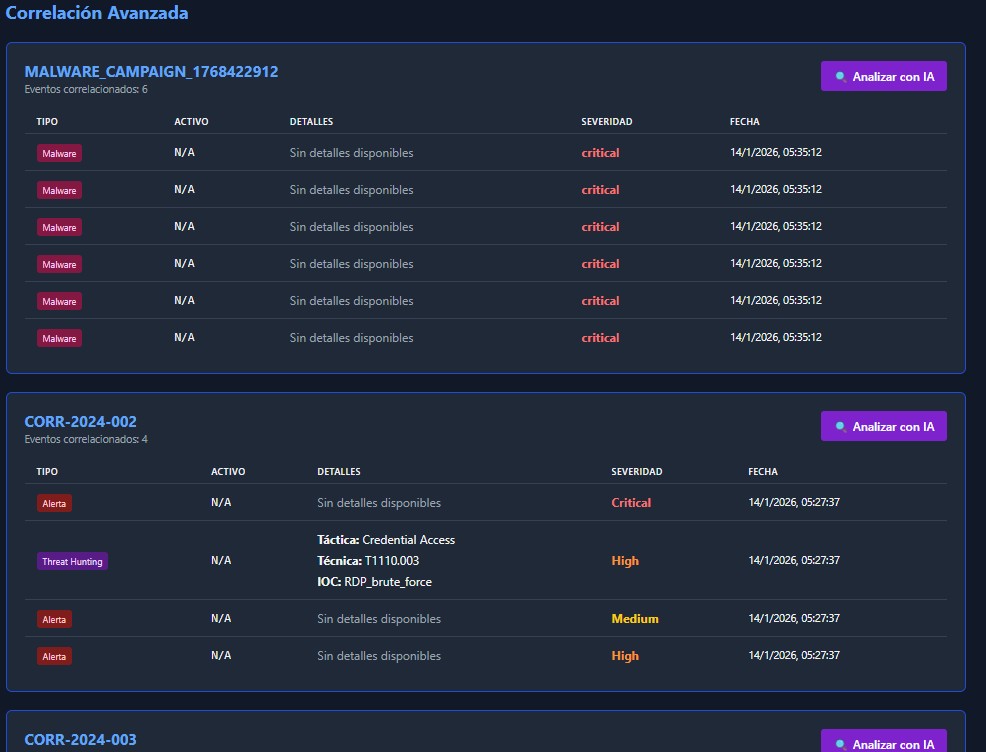Click the critical severity label on first row

600,153
